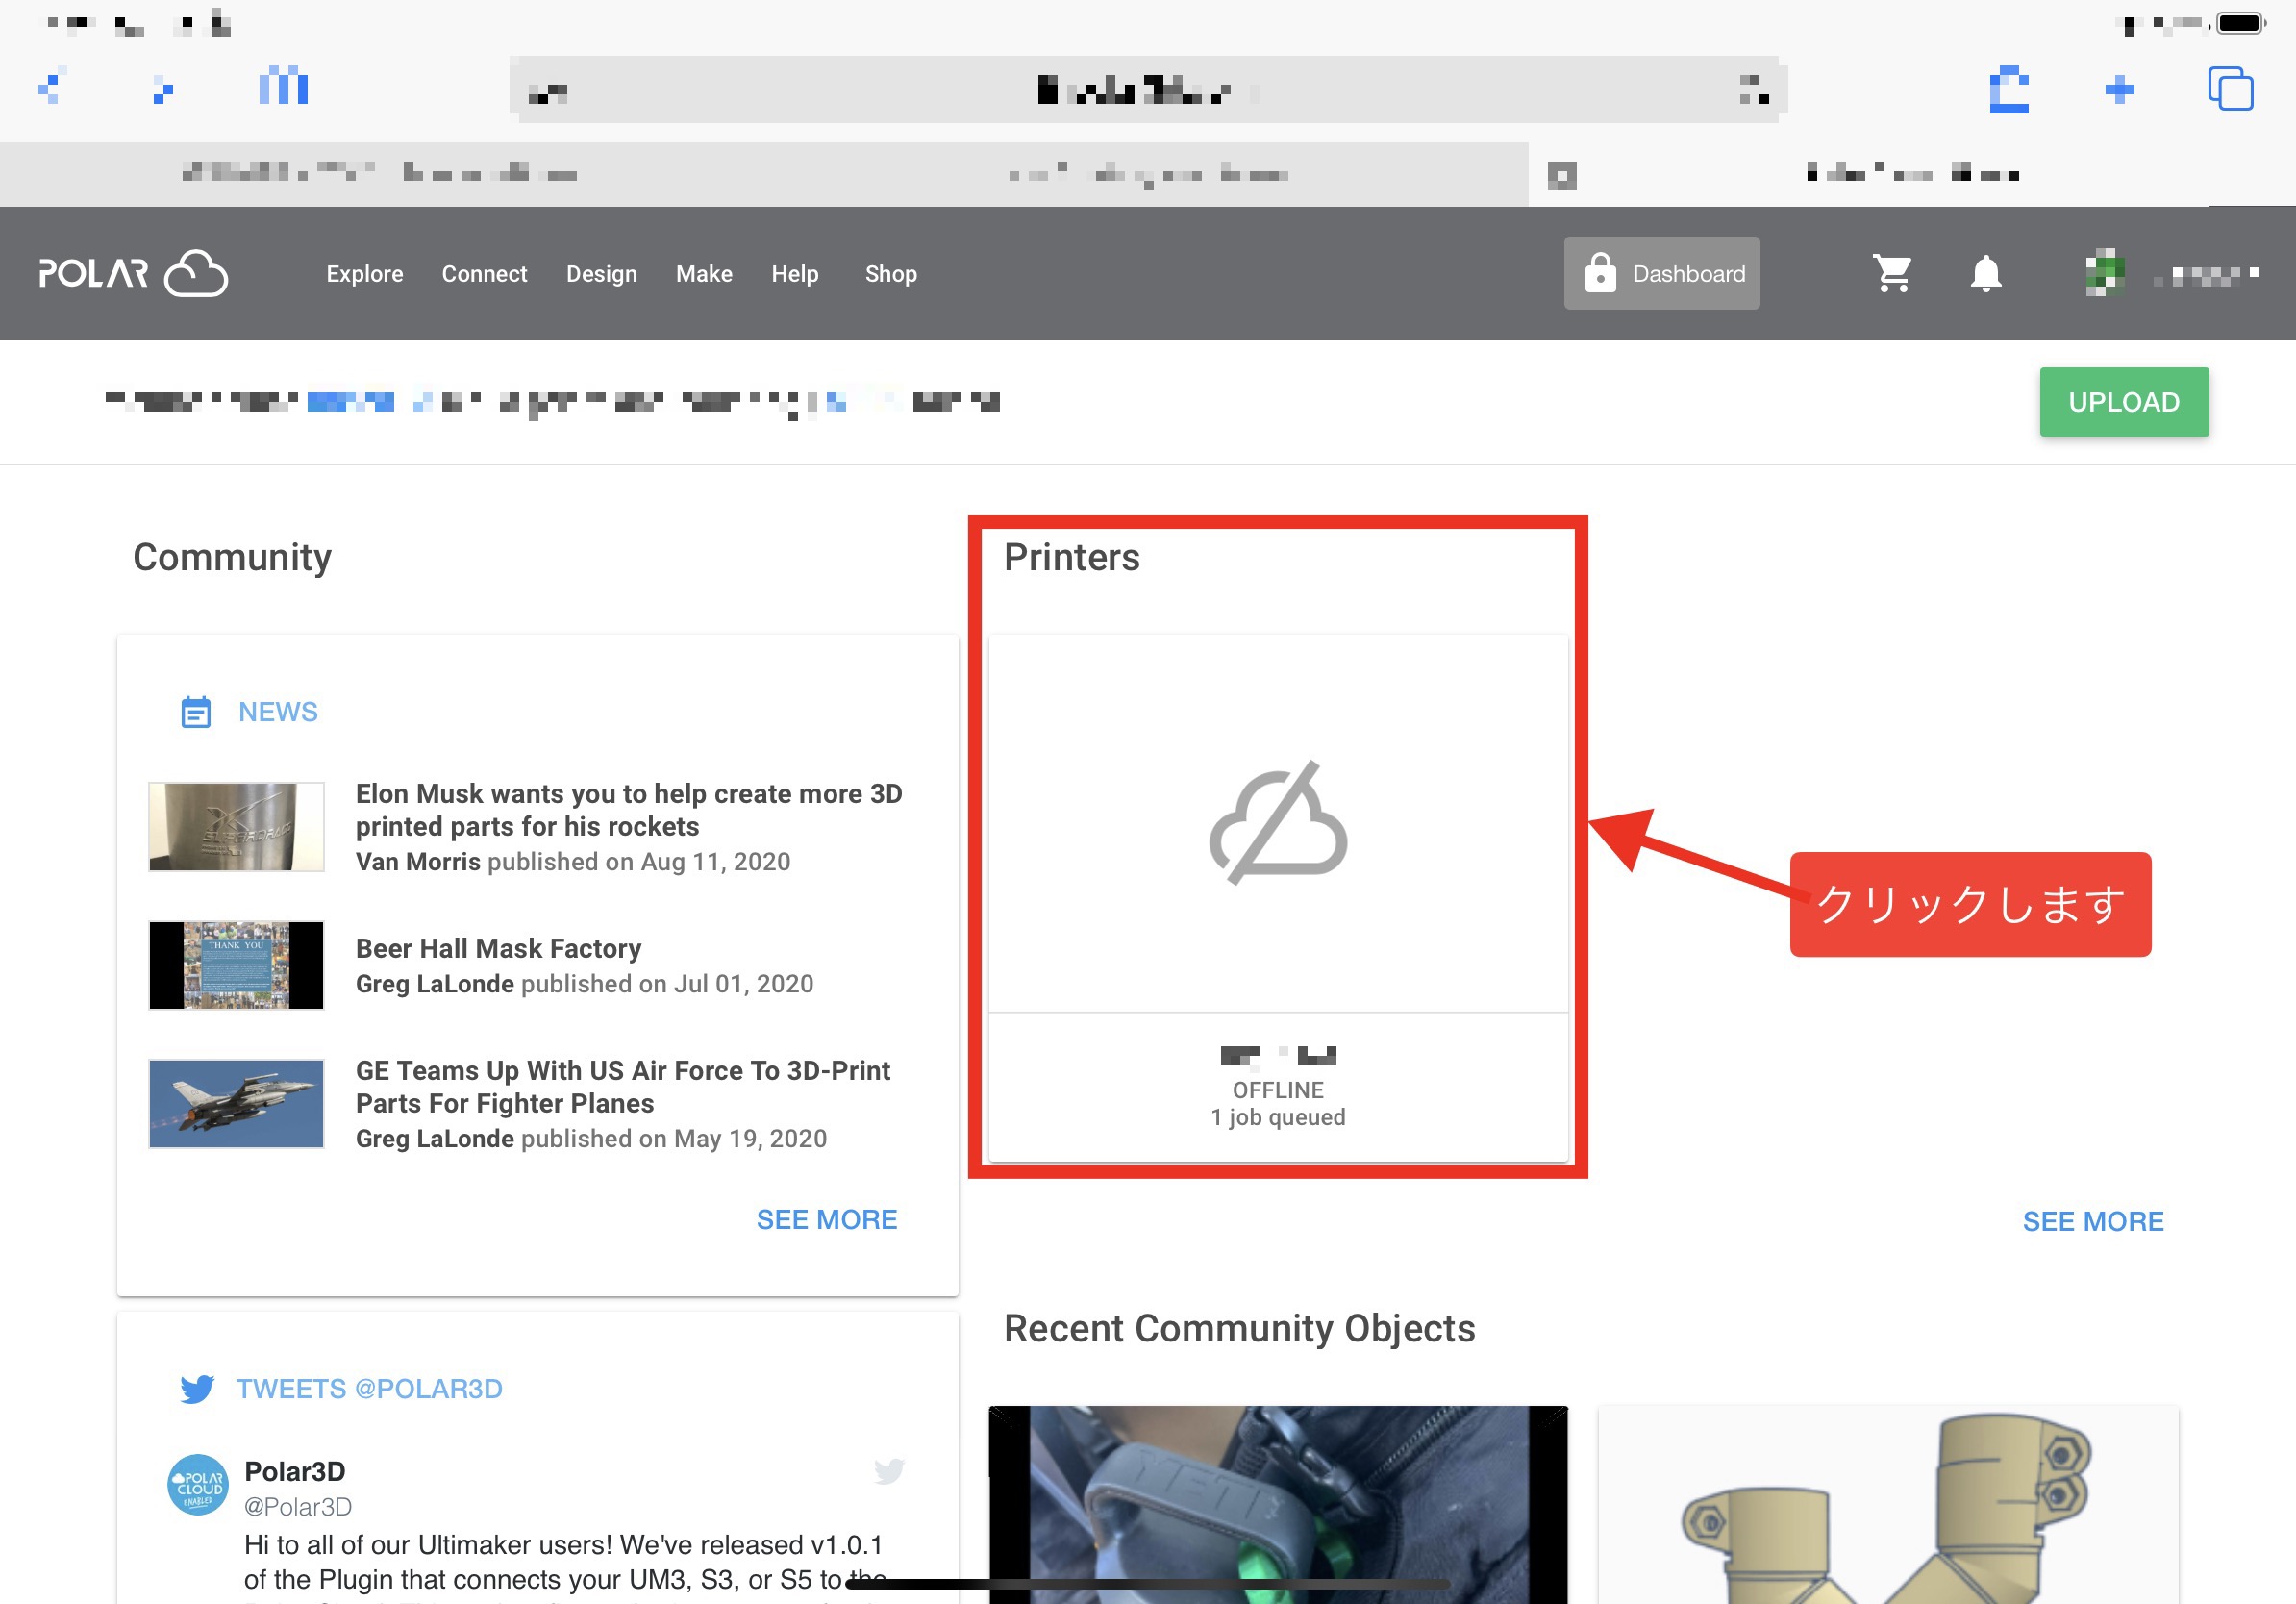
Task: Click the POLAR cloud logo icon
Action: pyautogui.click(x=131, y=272)
